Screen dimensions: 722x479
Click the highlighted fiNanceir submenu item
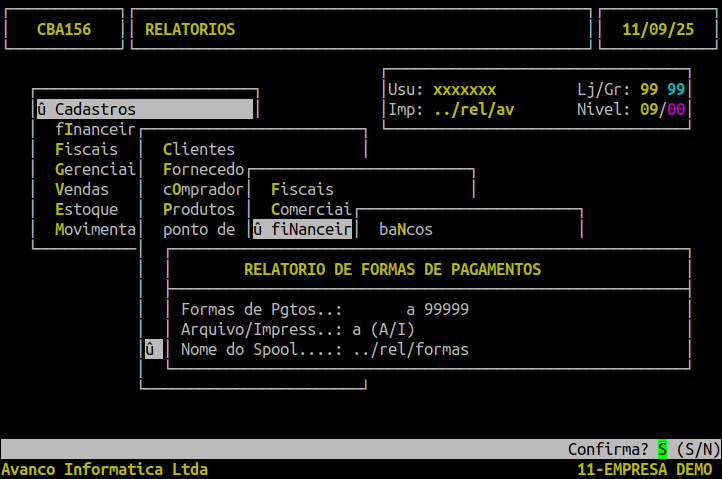(x=303, y=229)
